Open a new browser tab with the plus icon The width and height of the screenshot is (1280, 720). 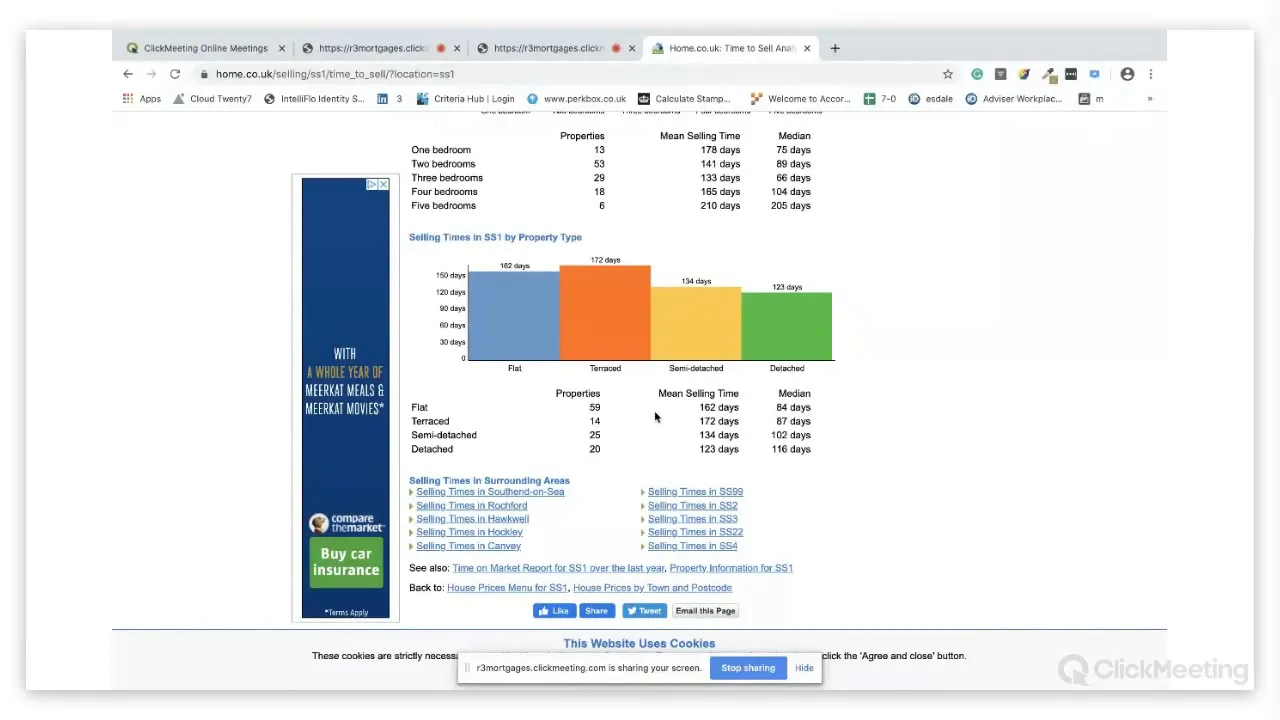tap(835, 48)
